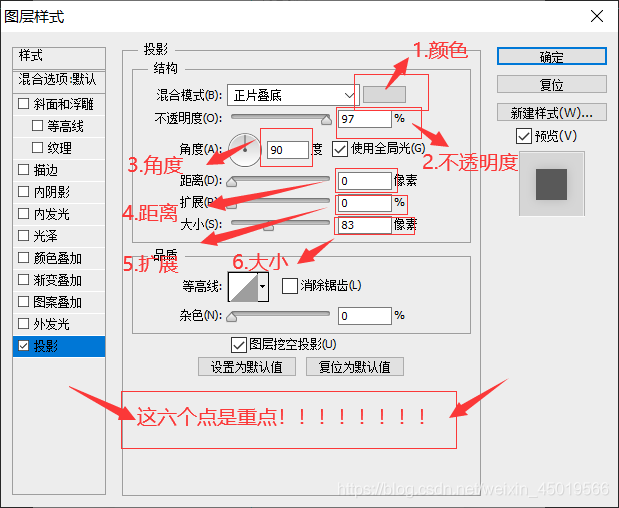Click 复位为默认值 button
This screenshot has height=508, width=619.
pyautogui.click(x=355, y=367)
